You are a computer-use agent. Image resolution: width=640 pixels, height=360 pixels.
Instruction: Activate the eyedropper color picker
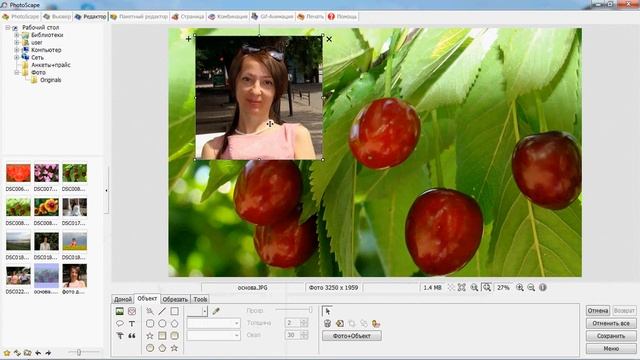point(216,311)
